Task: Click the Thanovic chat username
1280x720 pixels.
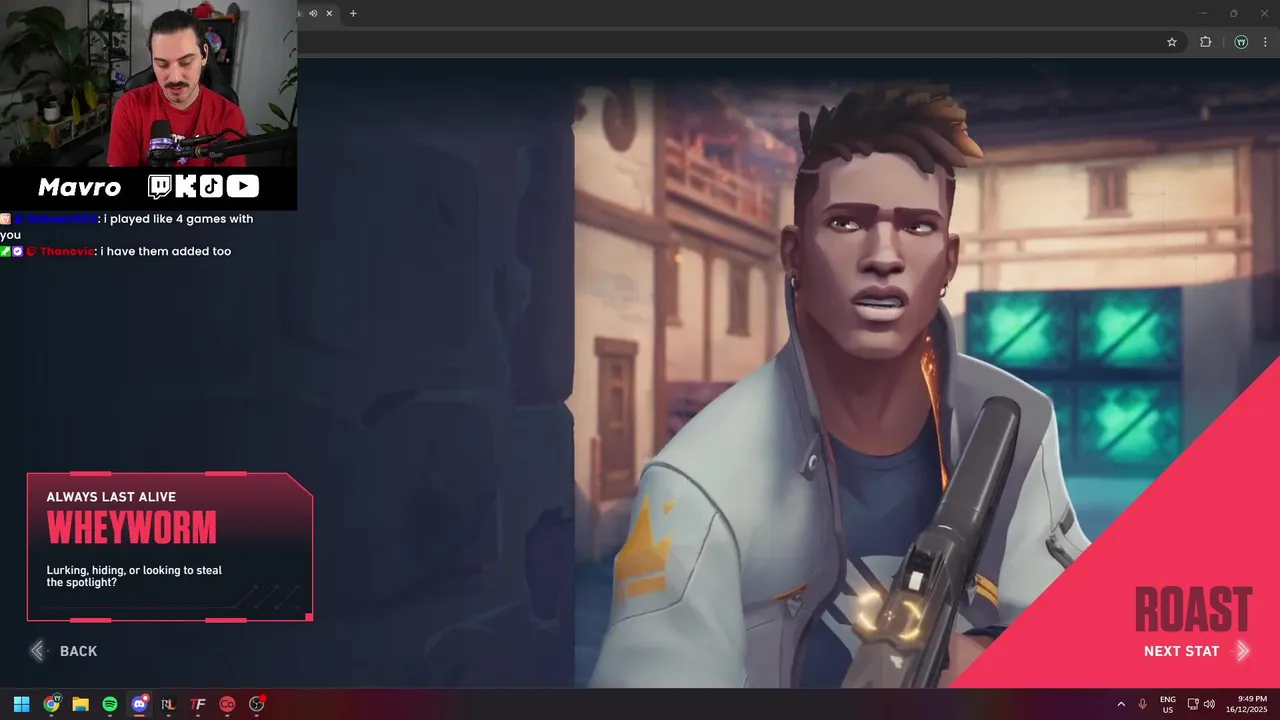Action: click(x=67, y=251)
